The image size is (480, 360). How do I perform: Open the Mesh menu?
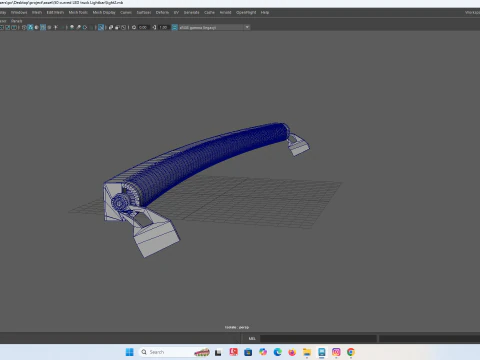coord(37,12)
